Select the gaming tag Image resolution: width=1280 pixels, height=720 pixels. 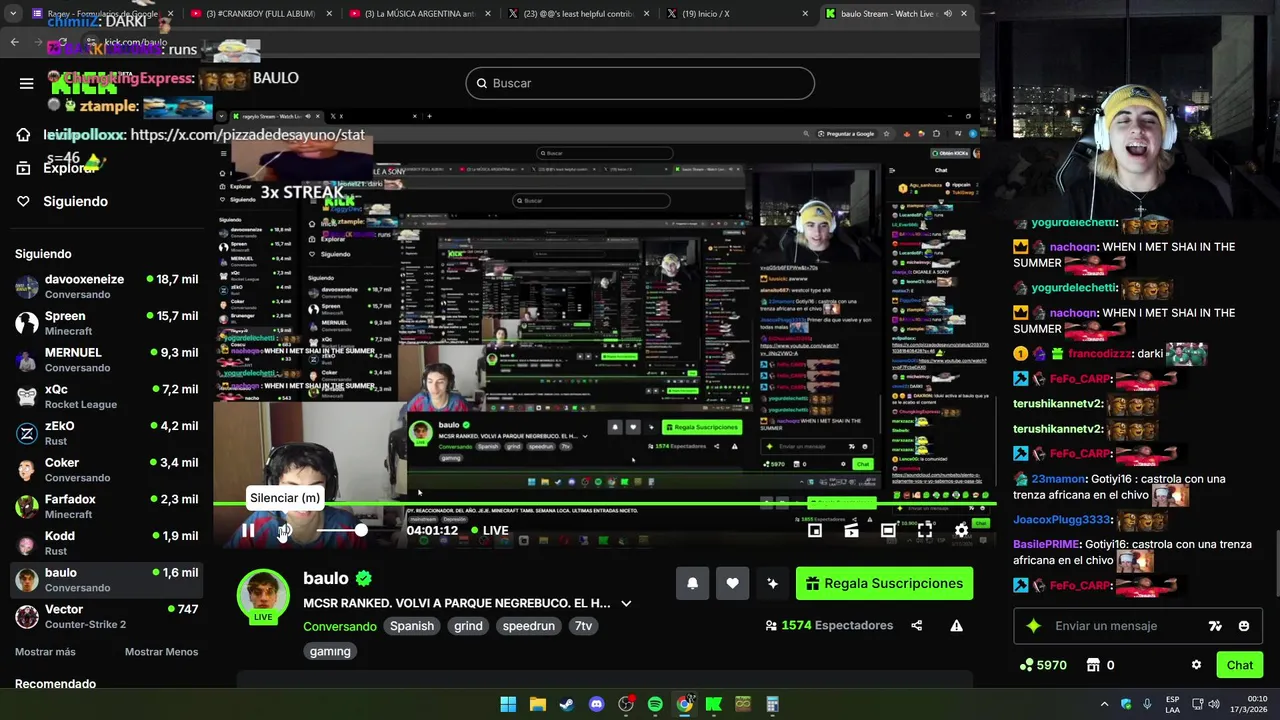330,651
